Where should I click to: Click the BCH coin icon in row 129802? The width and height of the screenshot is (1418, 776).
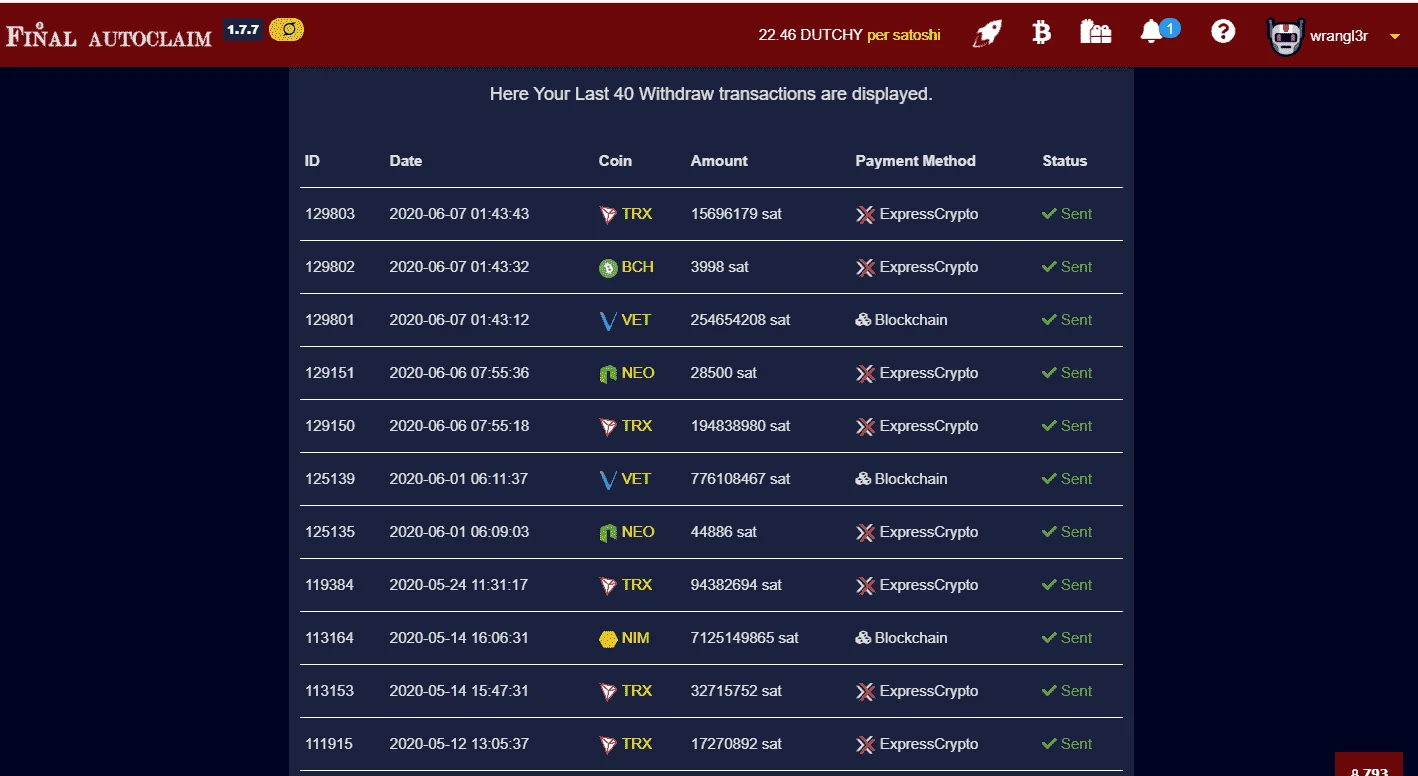[x=608, y=268]
